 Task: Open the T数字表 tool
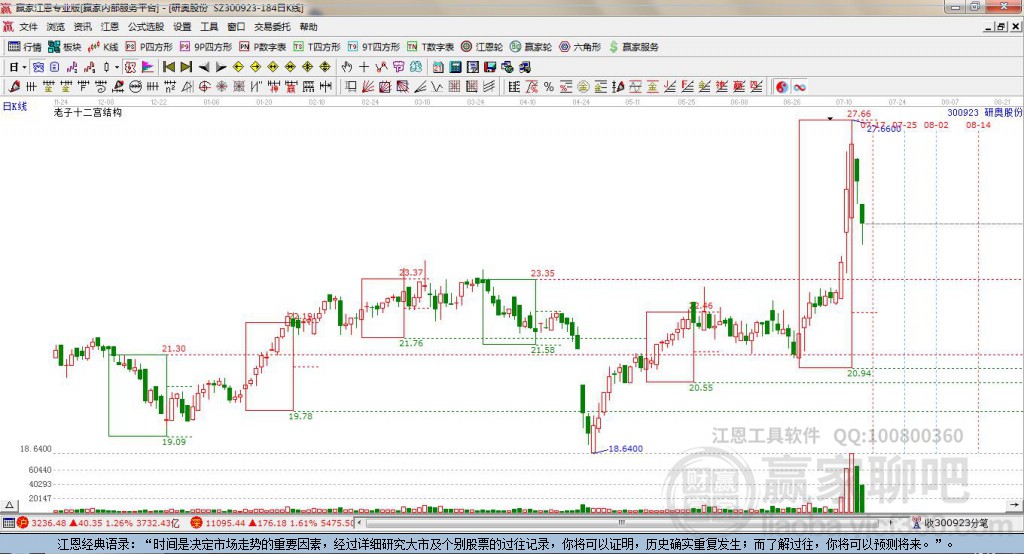click(x=430, y=46)
